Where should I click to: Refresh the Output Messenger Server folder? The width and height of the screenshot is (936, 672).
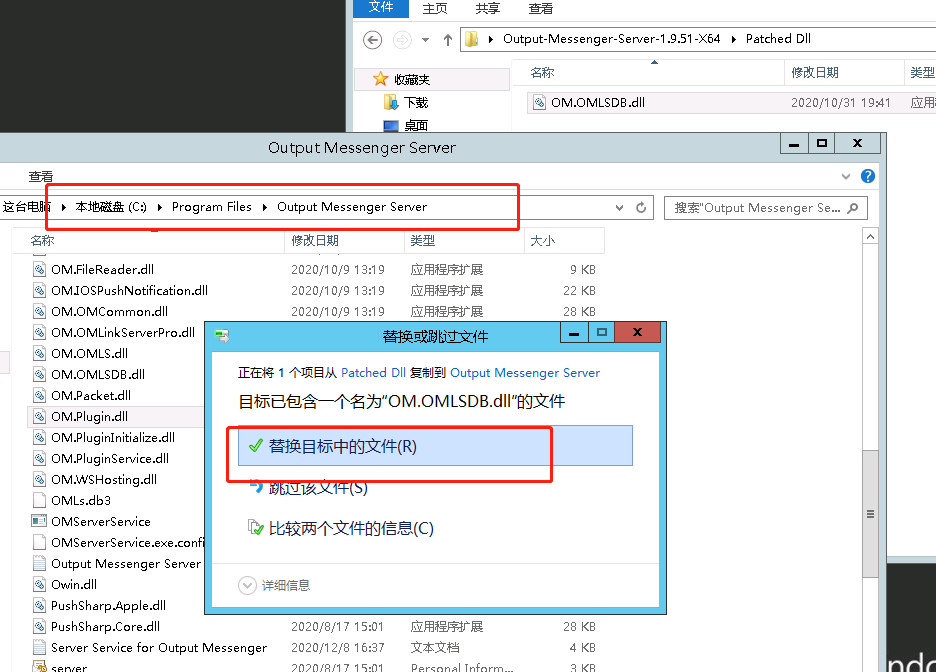coord(641,208)
